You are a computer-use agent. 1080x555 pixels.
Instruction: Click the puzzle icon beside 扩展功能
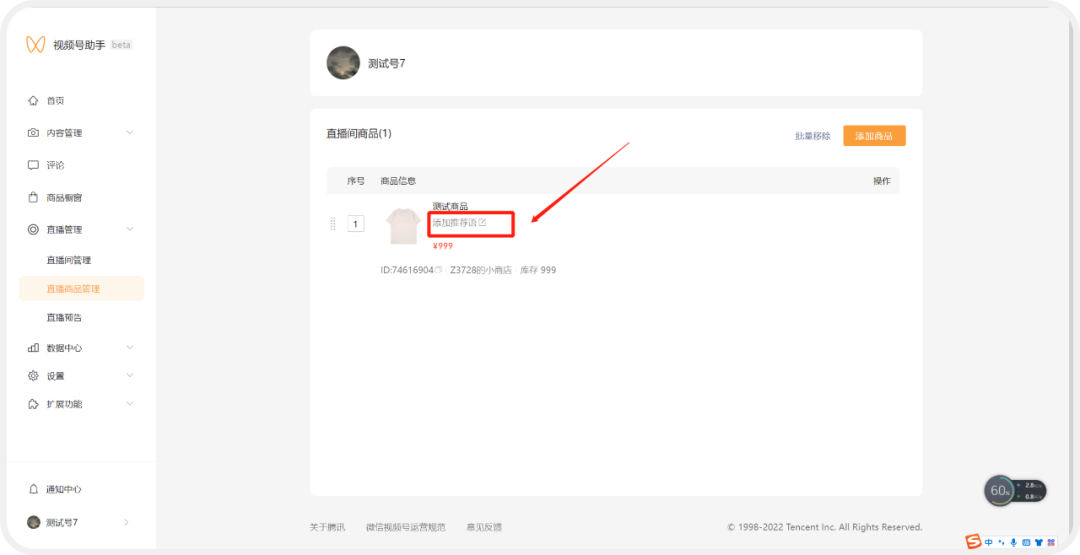click(x=33, y=404)
